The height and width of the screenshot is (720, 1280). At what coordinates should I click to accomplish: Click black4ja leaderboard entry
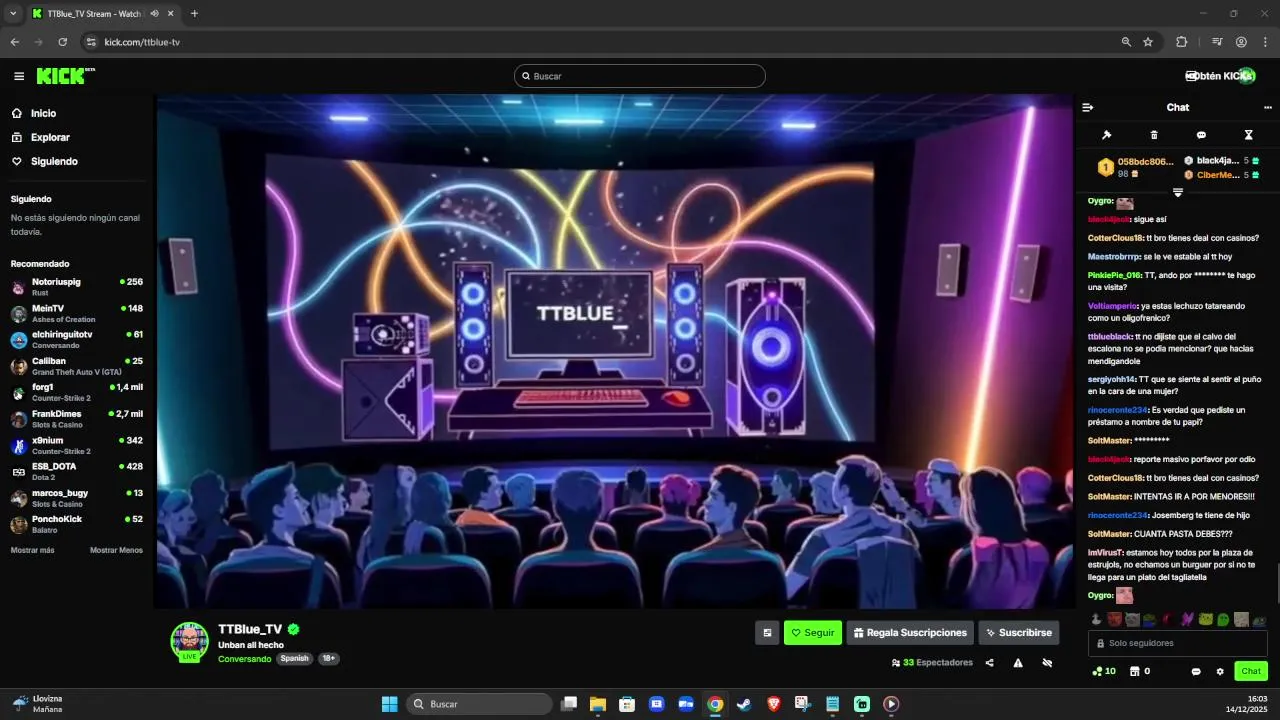pos(1222,161)
